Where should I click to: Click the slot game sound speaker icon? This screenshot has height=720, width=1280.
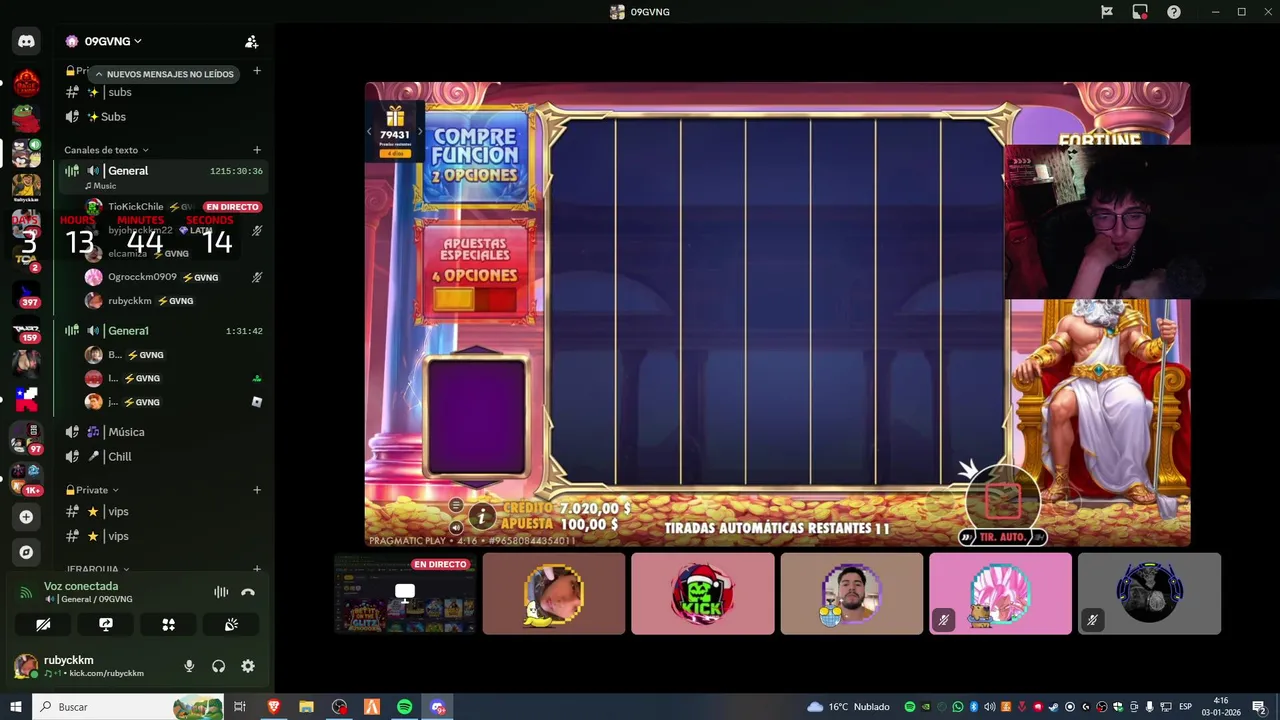coord(456,527)
